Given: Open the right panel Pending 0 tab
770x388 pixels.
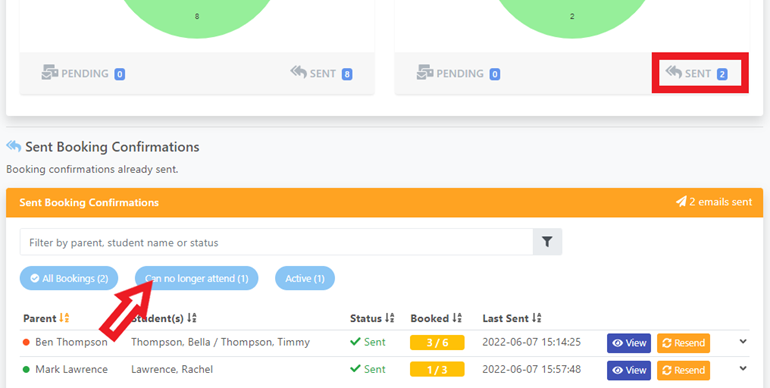Looking at the screenshot, I should pos(458,73).
